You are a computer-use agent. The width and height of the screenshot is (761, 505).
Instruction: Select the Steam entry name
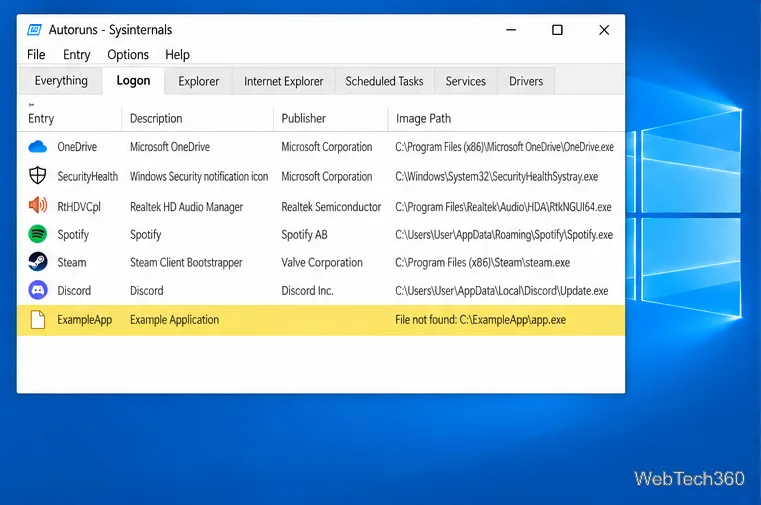[x=72, y=262]
